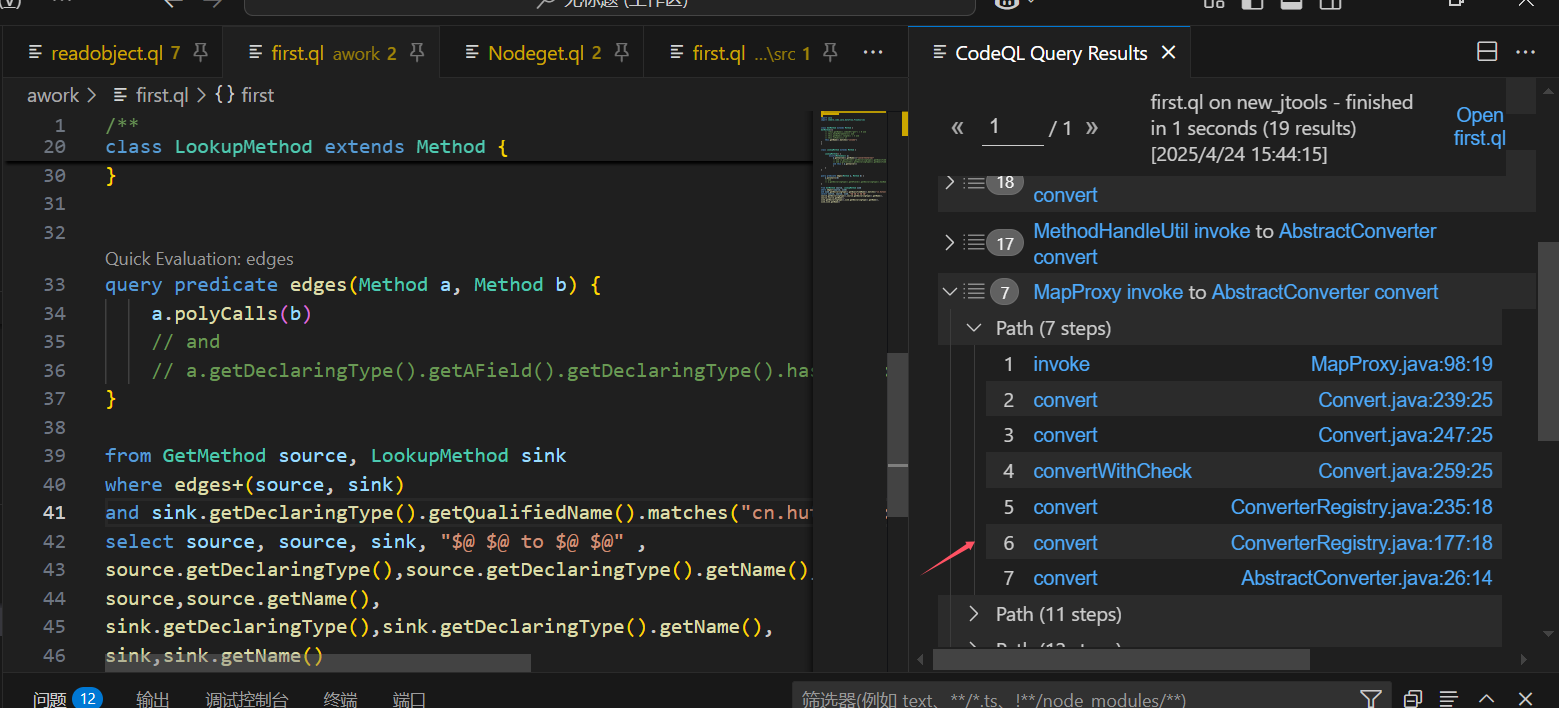Viewport: 1559px width, 708px height.
Task: Open AbstractConverter.java:26:14 location link
Action: (1367, 578)
